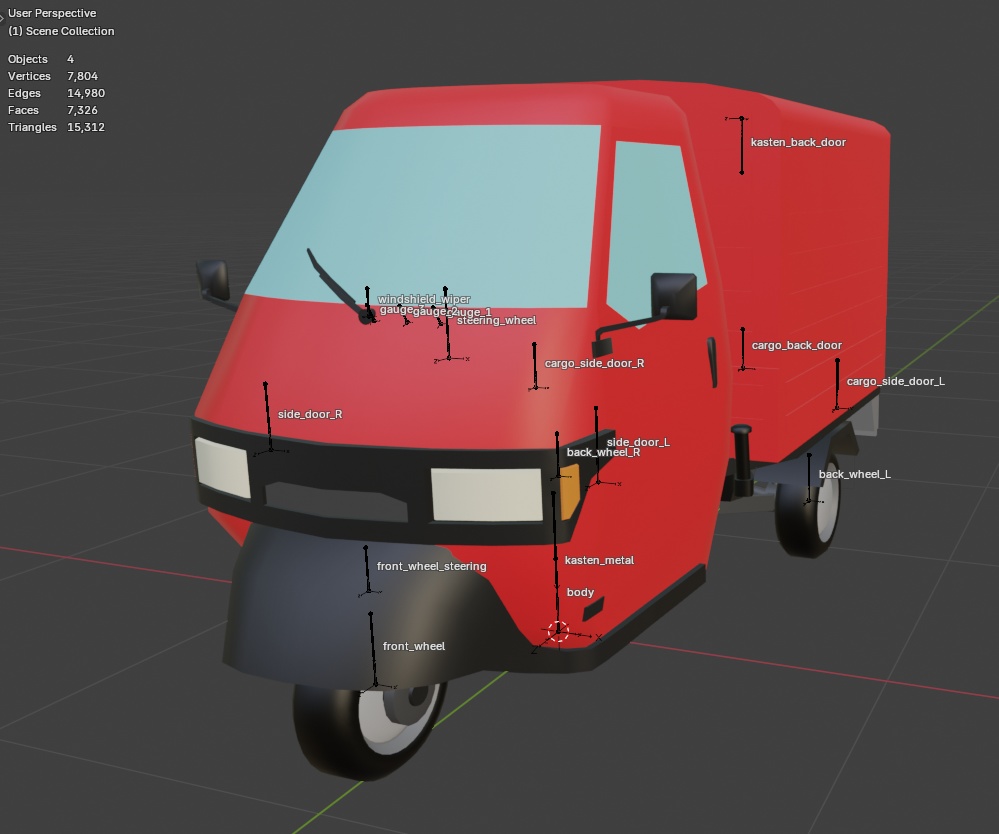Click the black side mirror beside the side window

[x=673, y=295]
